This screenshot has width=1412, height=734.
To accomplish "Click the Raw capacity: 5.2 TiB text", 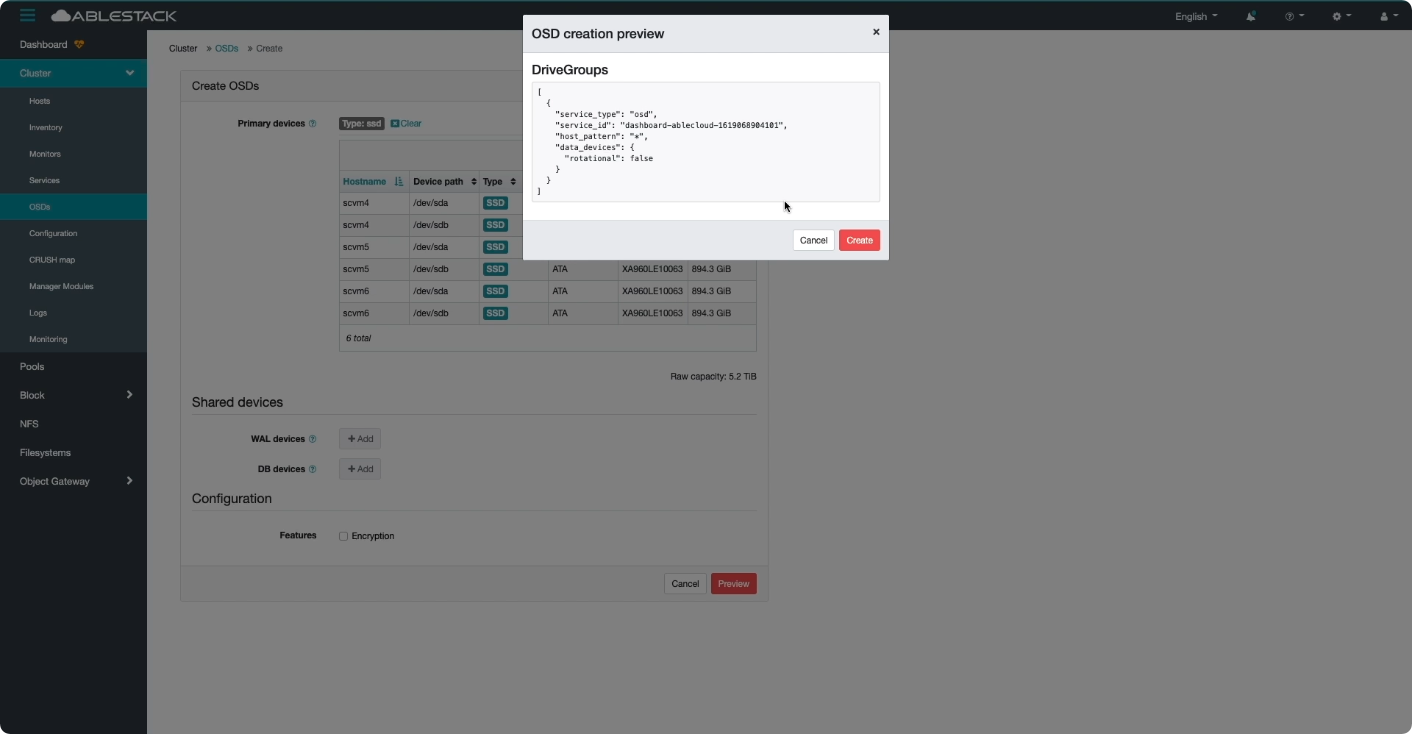I will [713, 377].
